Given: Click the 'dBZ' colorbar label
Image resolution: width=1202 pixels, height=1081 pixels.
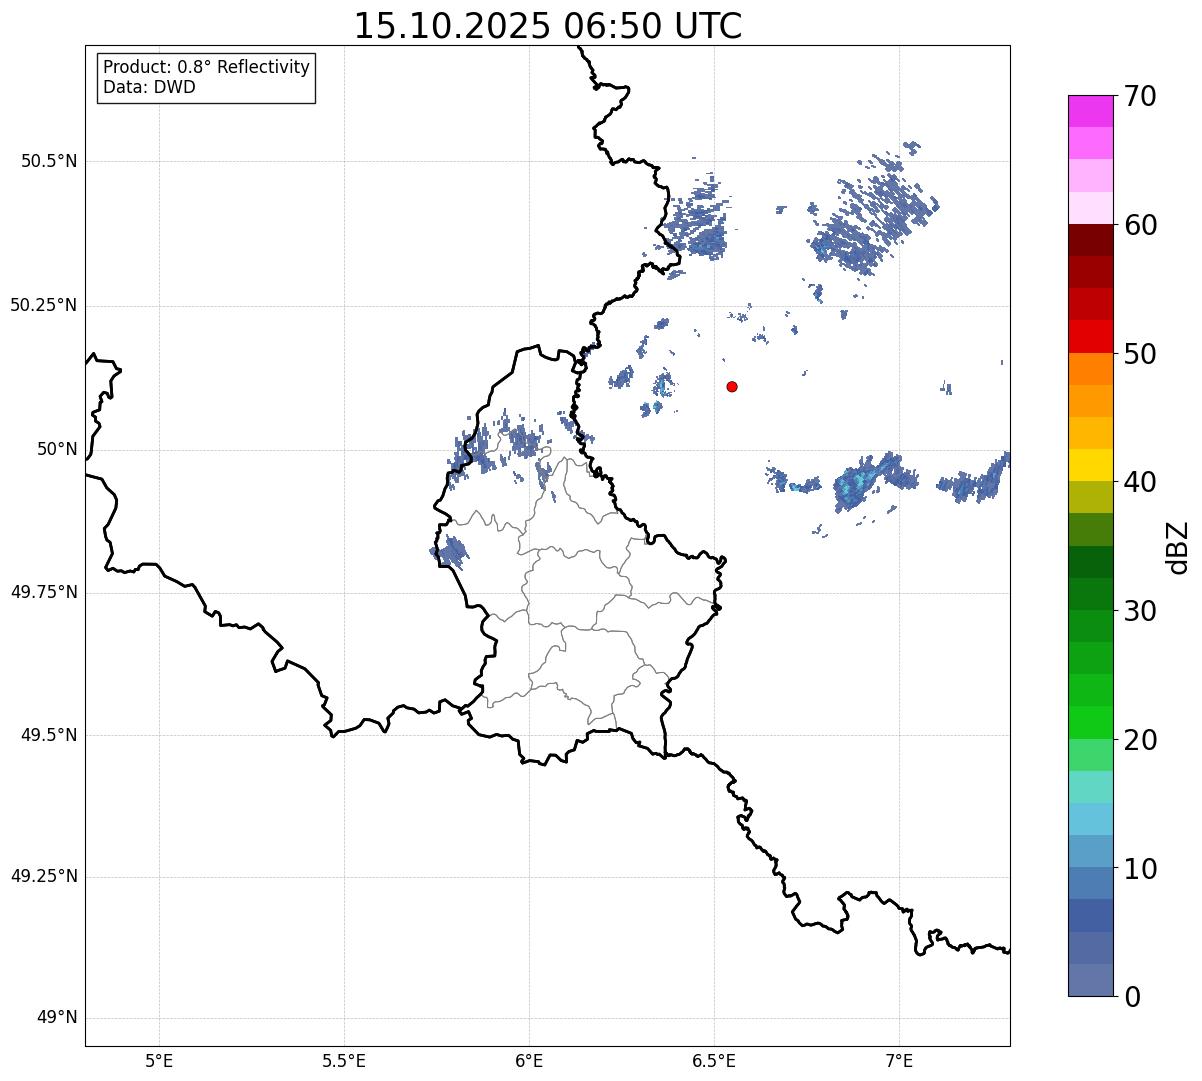Looking at the screenshot, I should coord(1178,546).
